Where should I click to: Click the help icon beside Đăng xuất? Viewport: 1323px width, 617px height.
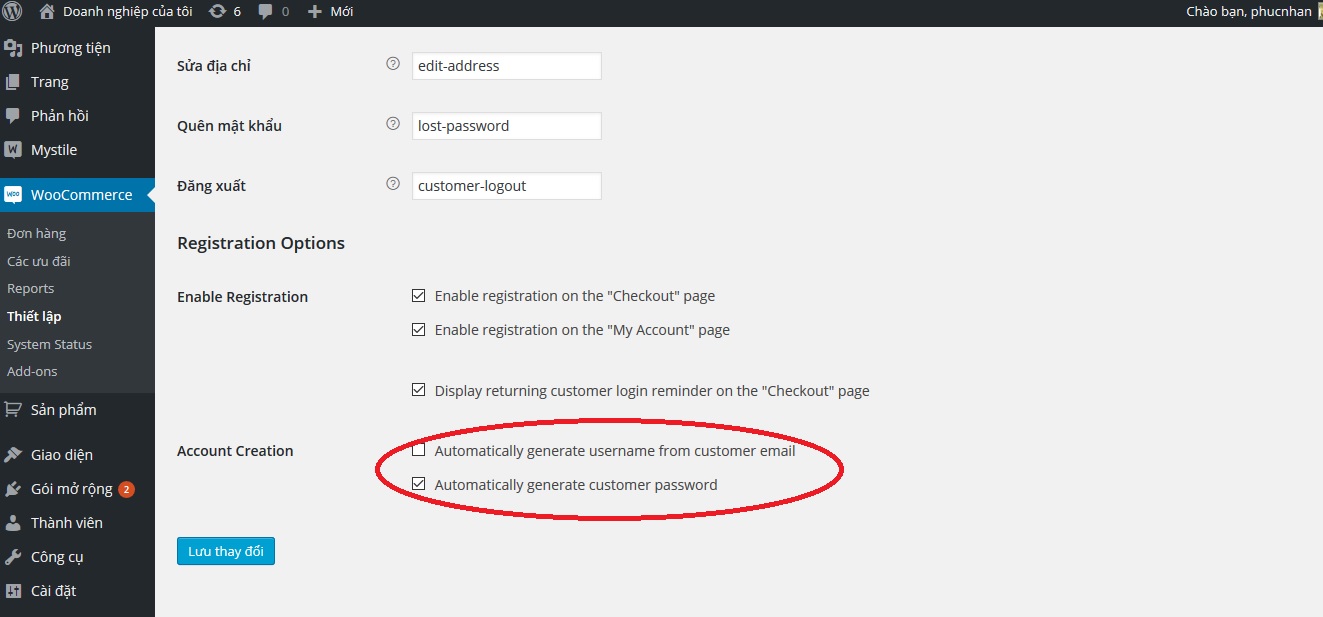click(392, 185)
